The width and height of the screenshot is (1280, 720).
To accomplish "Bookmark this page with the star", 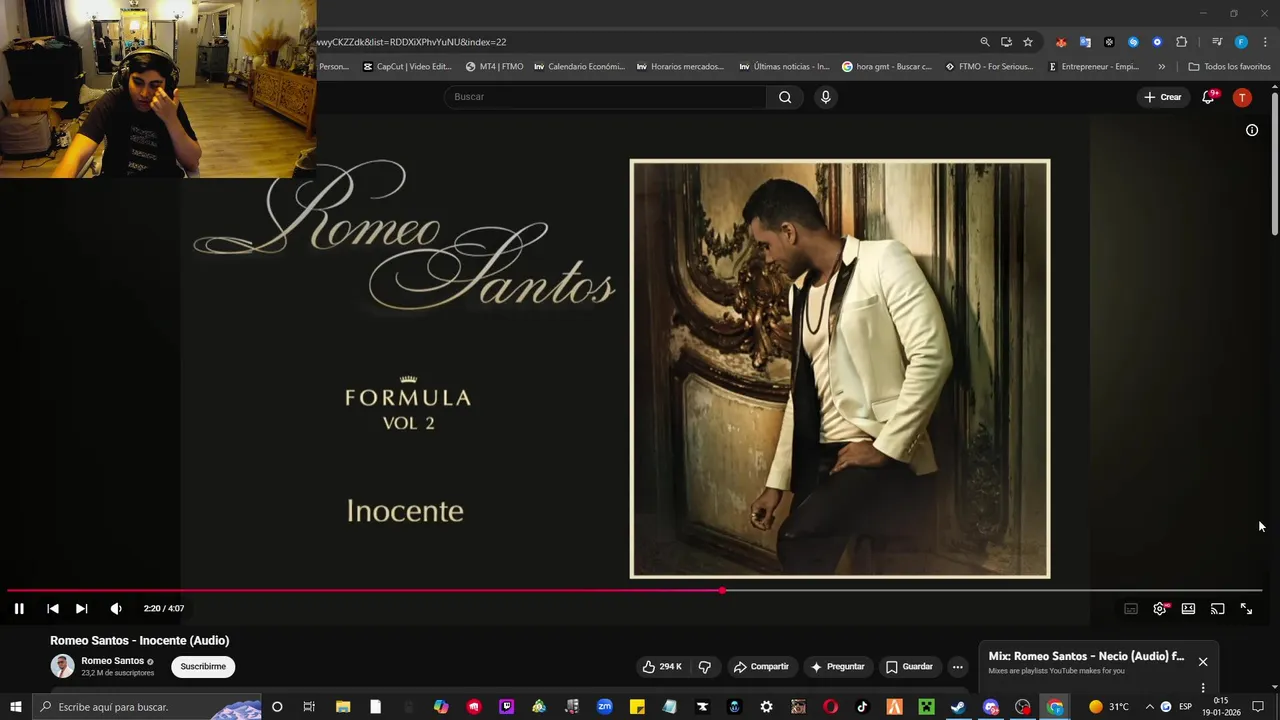I will (1028, 42).
